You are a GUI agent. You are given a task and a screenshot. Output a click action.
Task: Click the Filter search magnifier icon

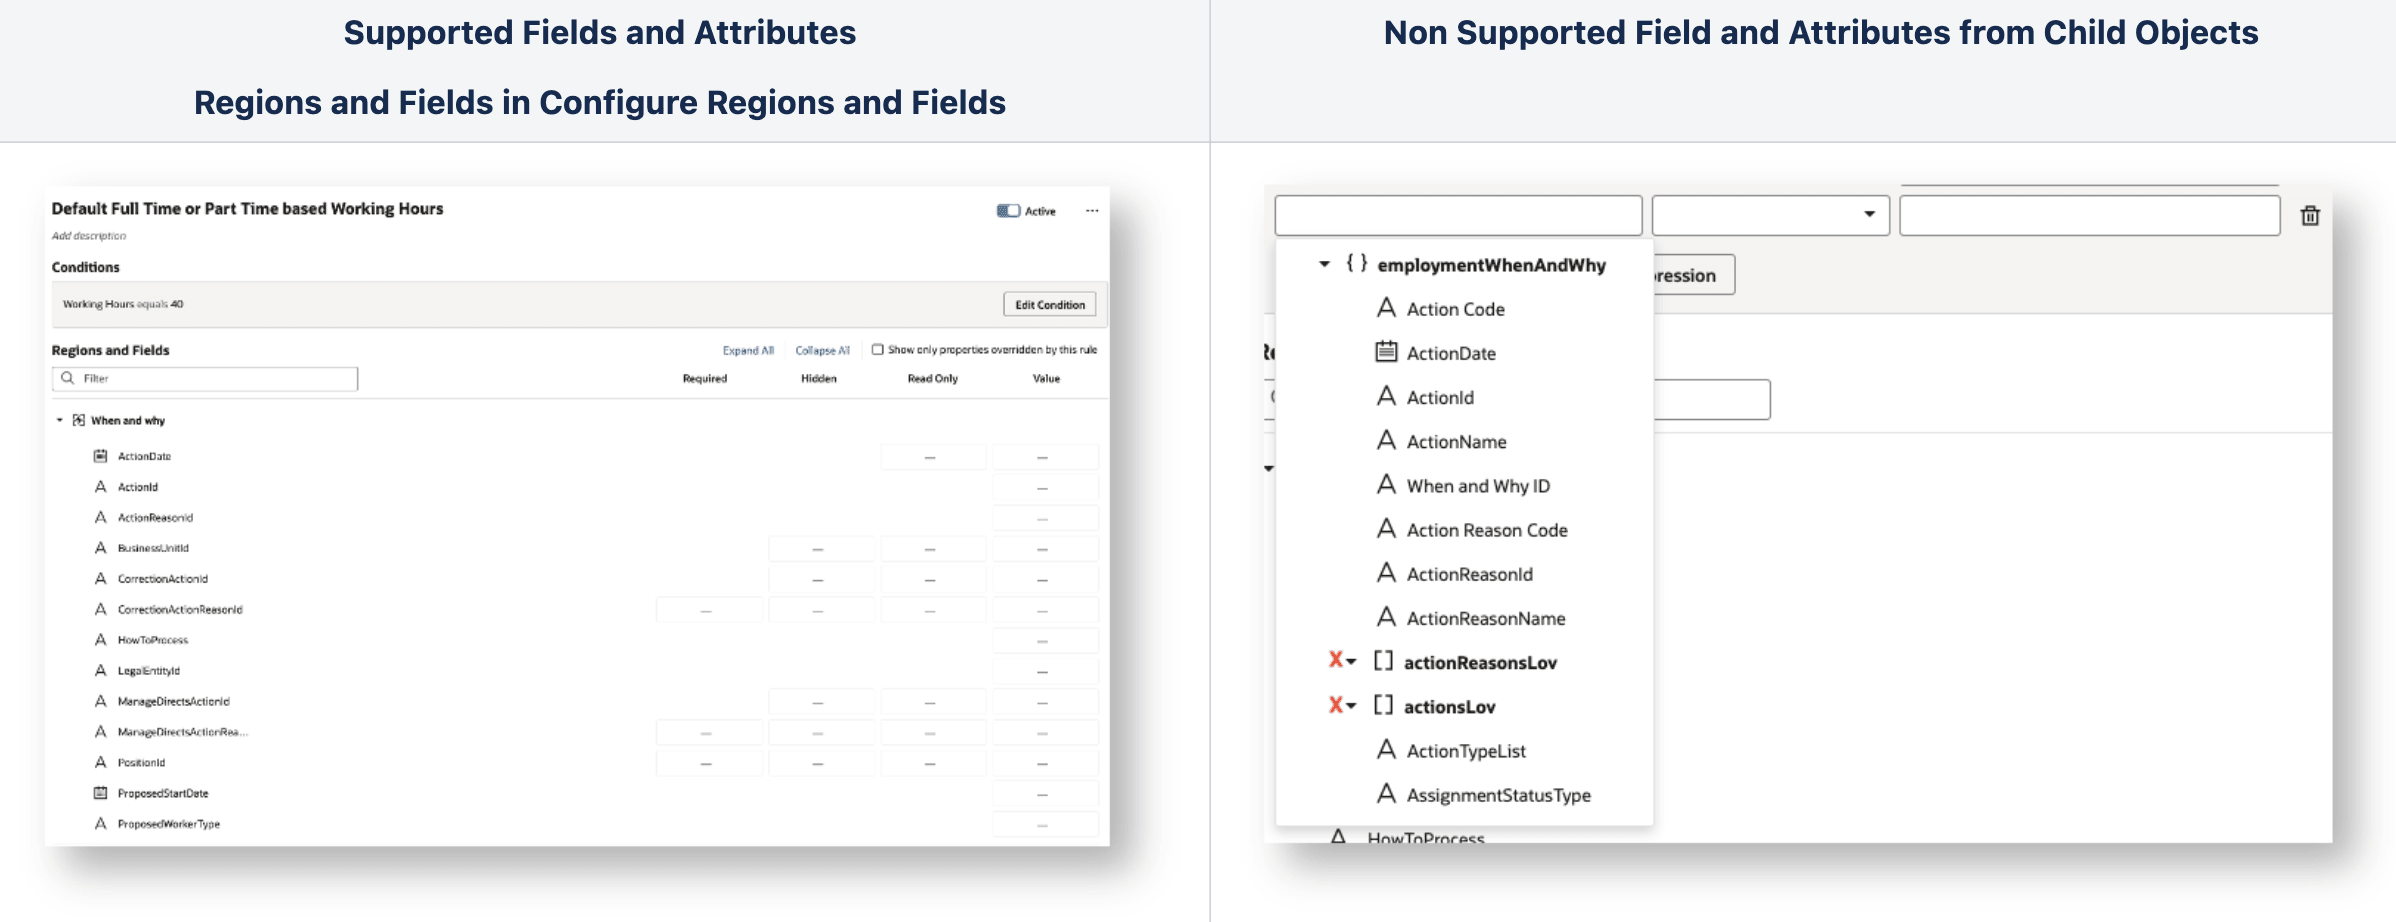pos(67,378)
